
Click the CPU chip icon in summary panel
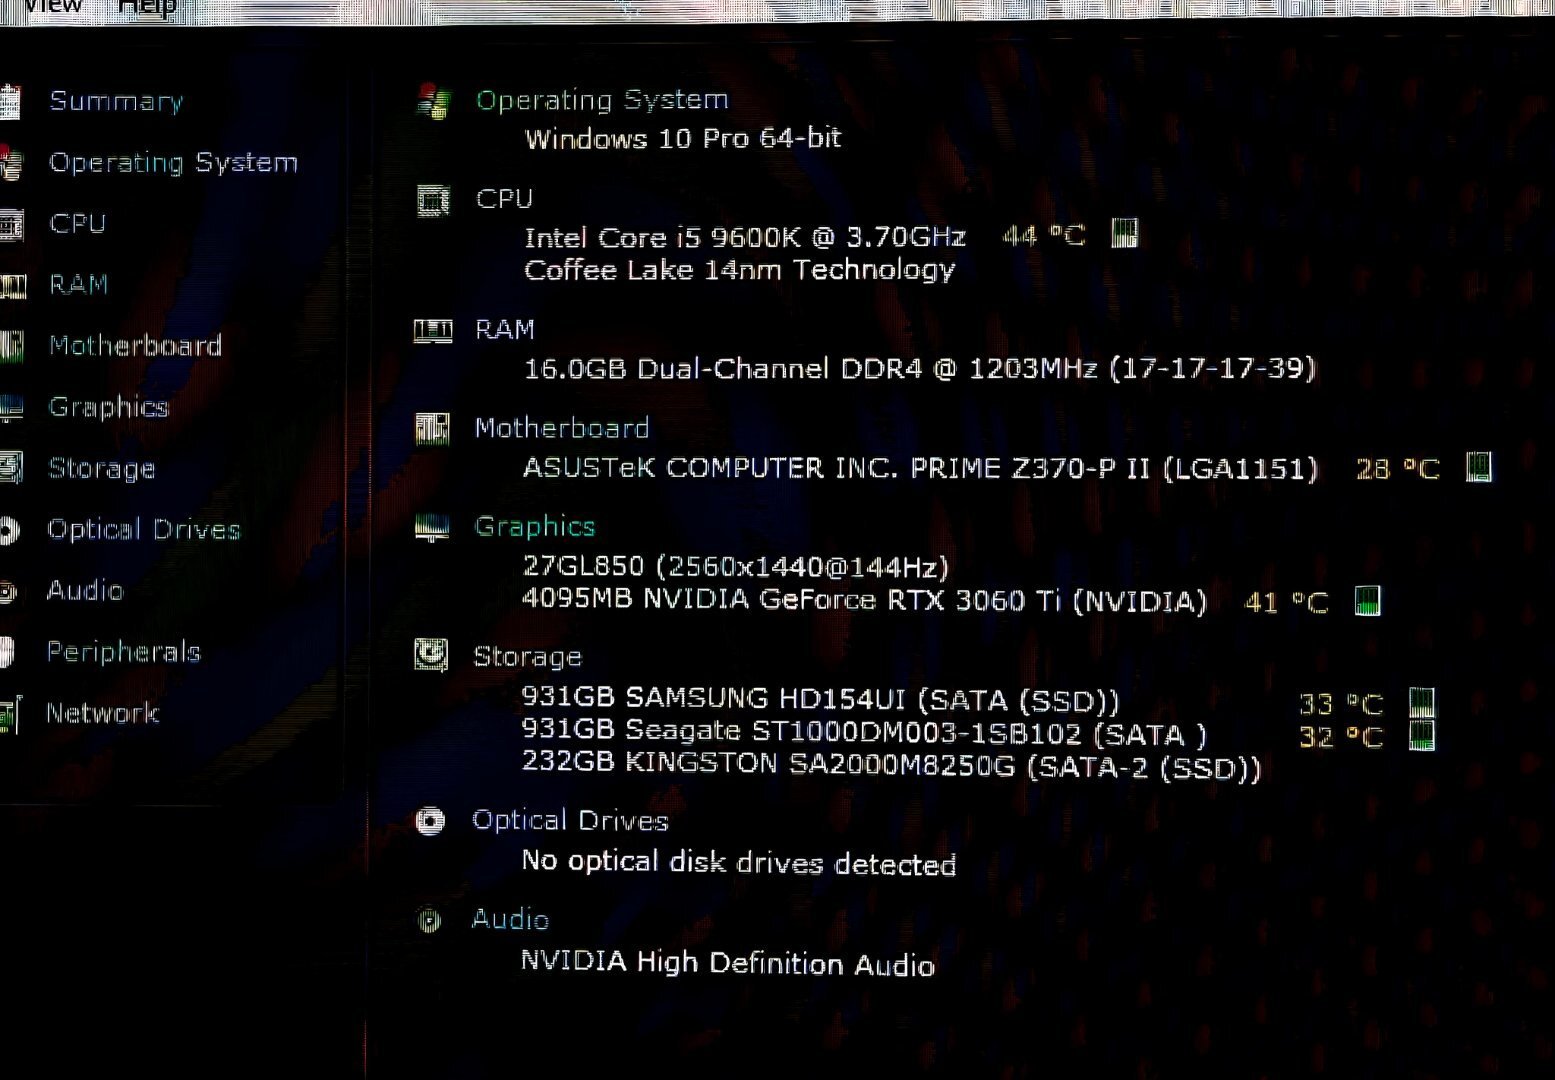point(433,201)
